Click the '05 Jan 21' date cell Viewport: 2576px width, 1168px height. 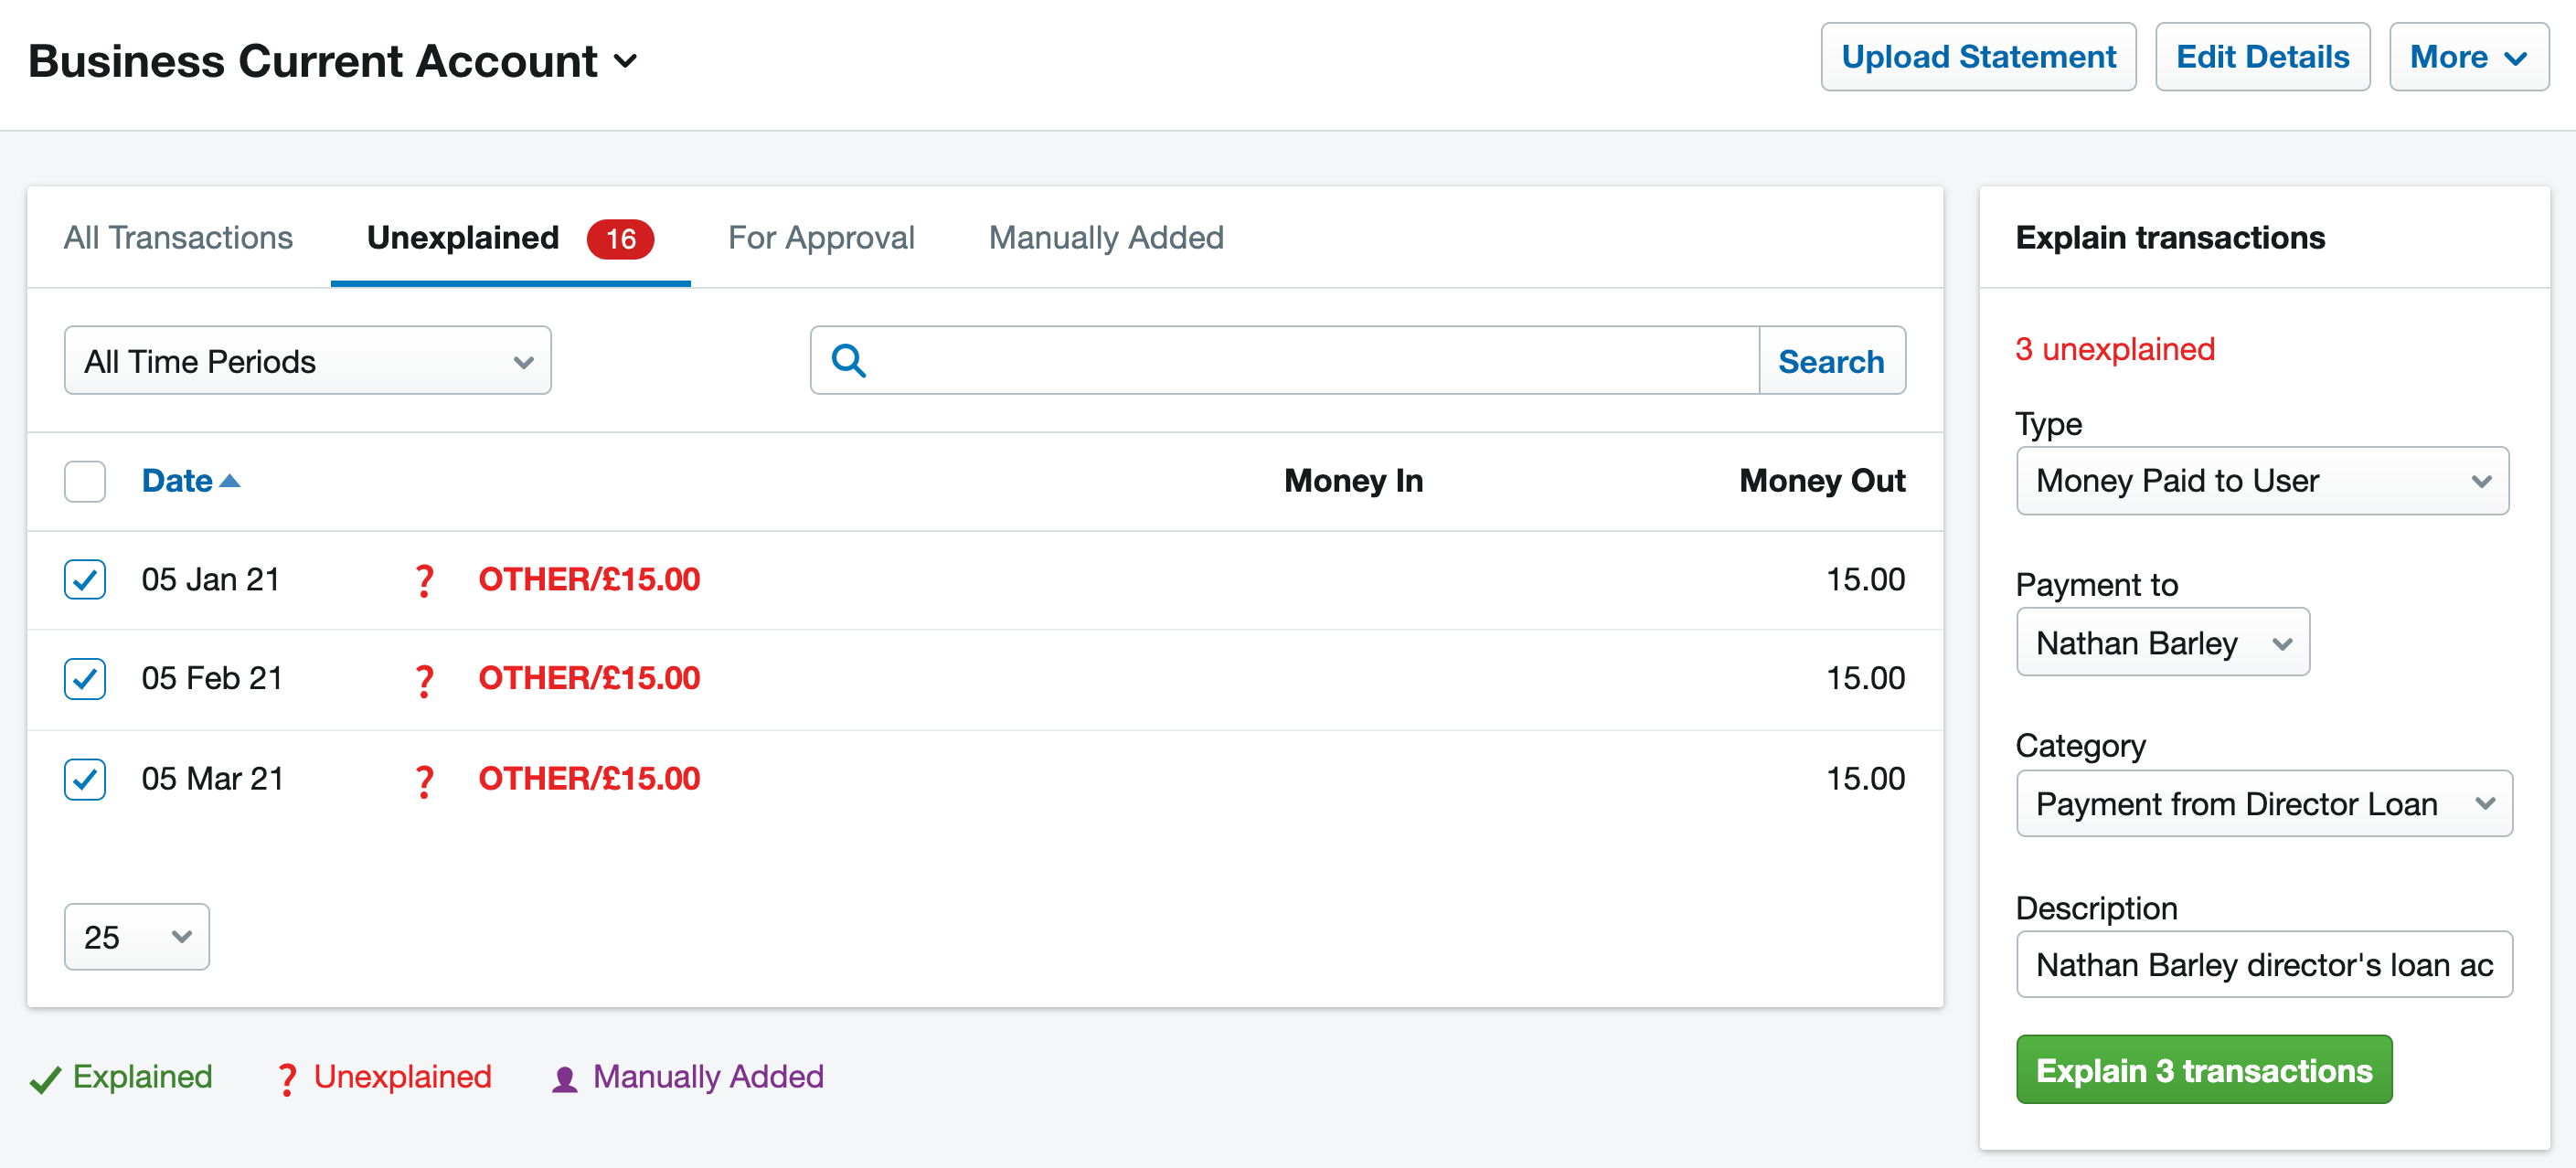tap(211, 579)
